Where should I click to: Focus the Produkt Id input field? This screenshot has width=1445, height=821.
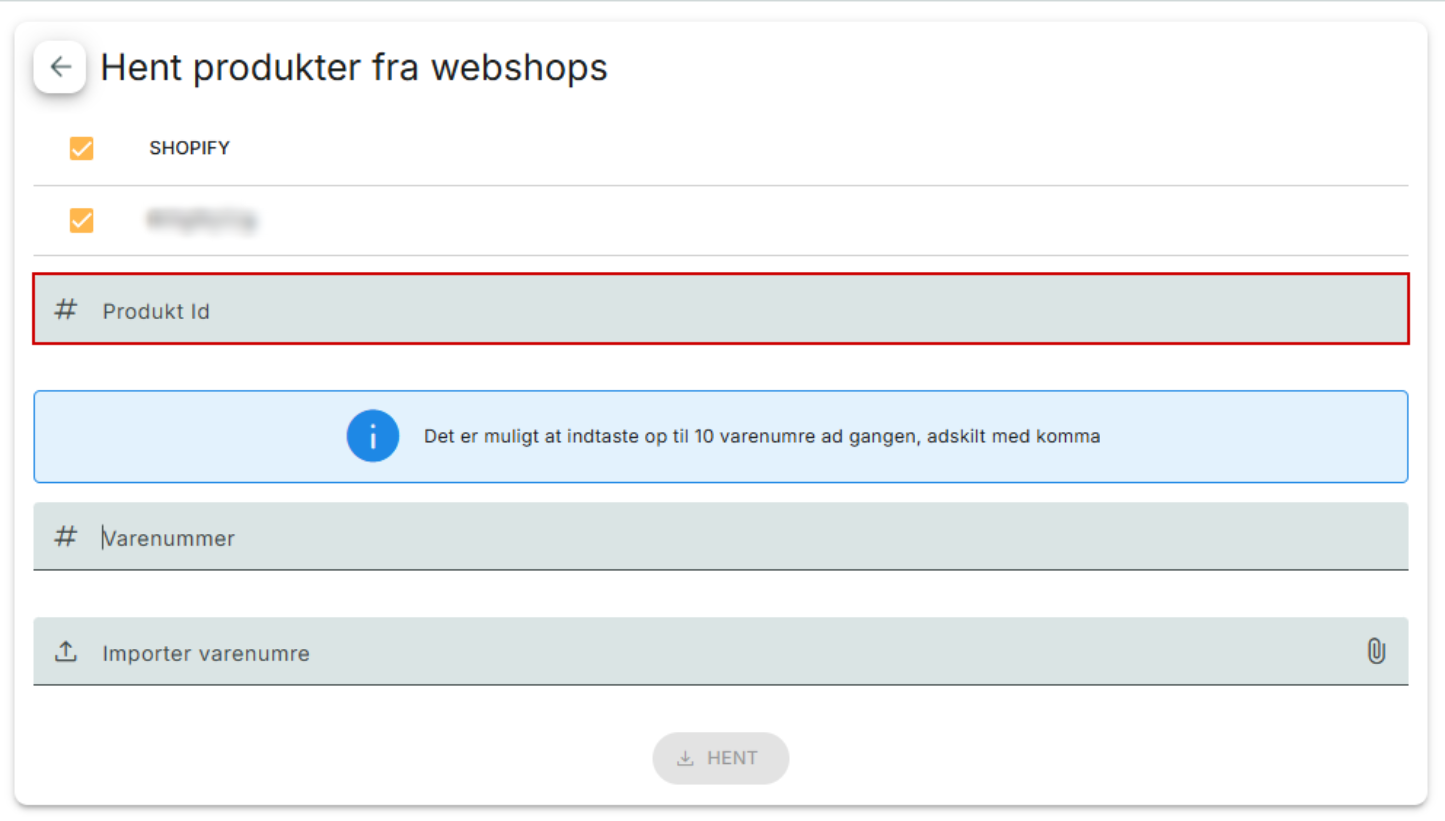pyautogui.click(x=721, y=309)
